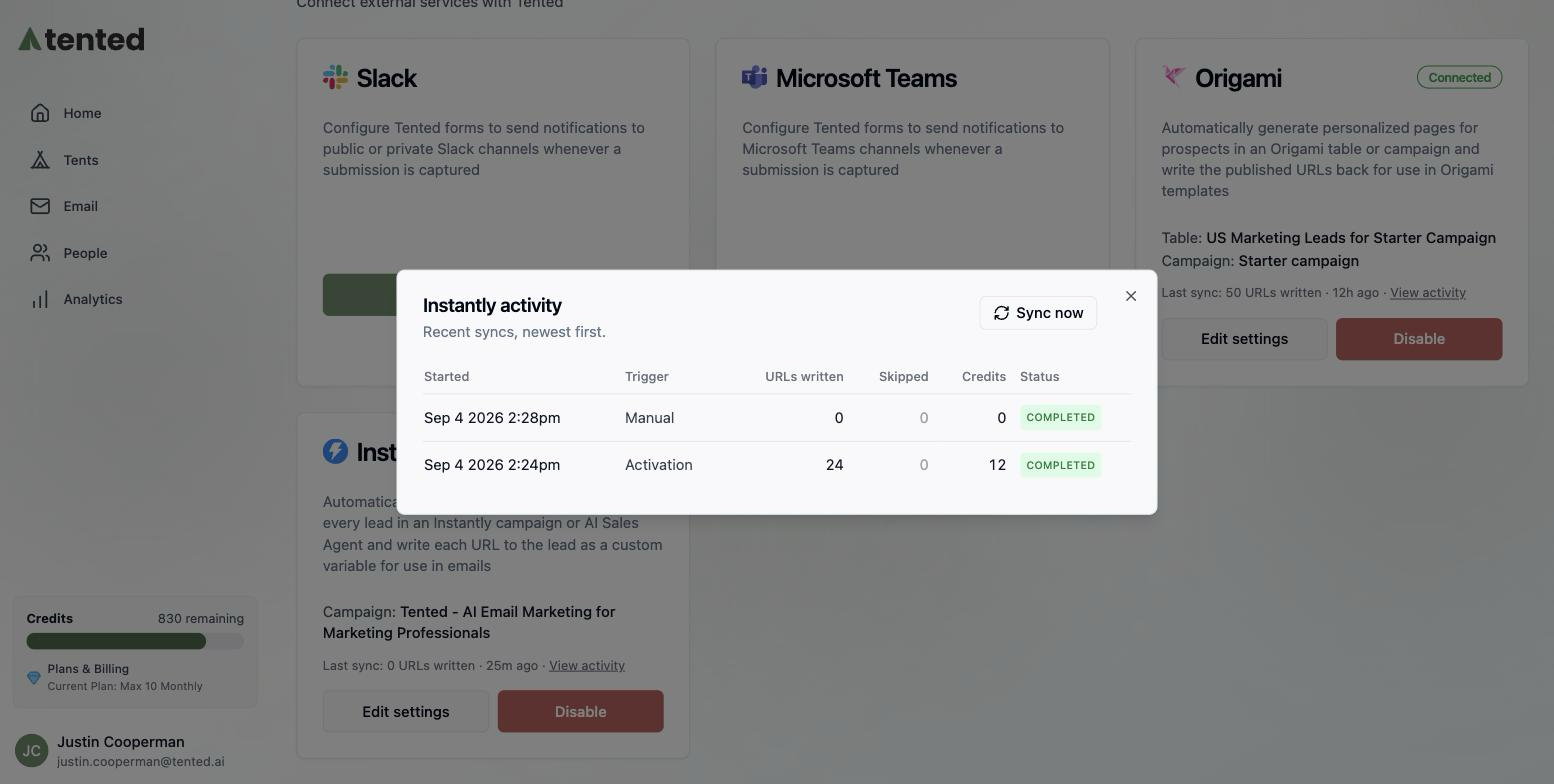Click 830 remaining credits text
This screenshot has height=784, width=1554.
pos(201,619)
